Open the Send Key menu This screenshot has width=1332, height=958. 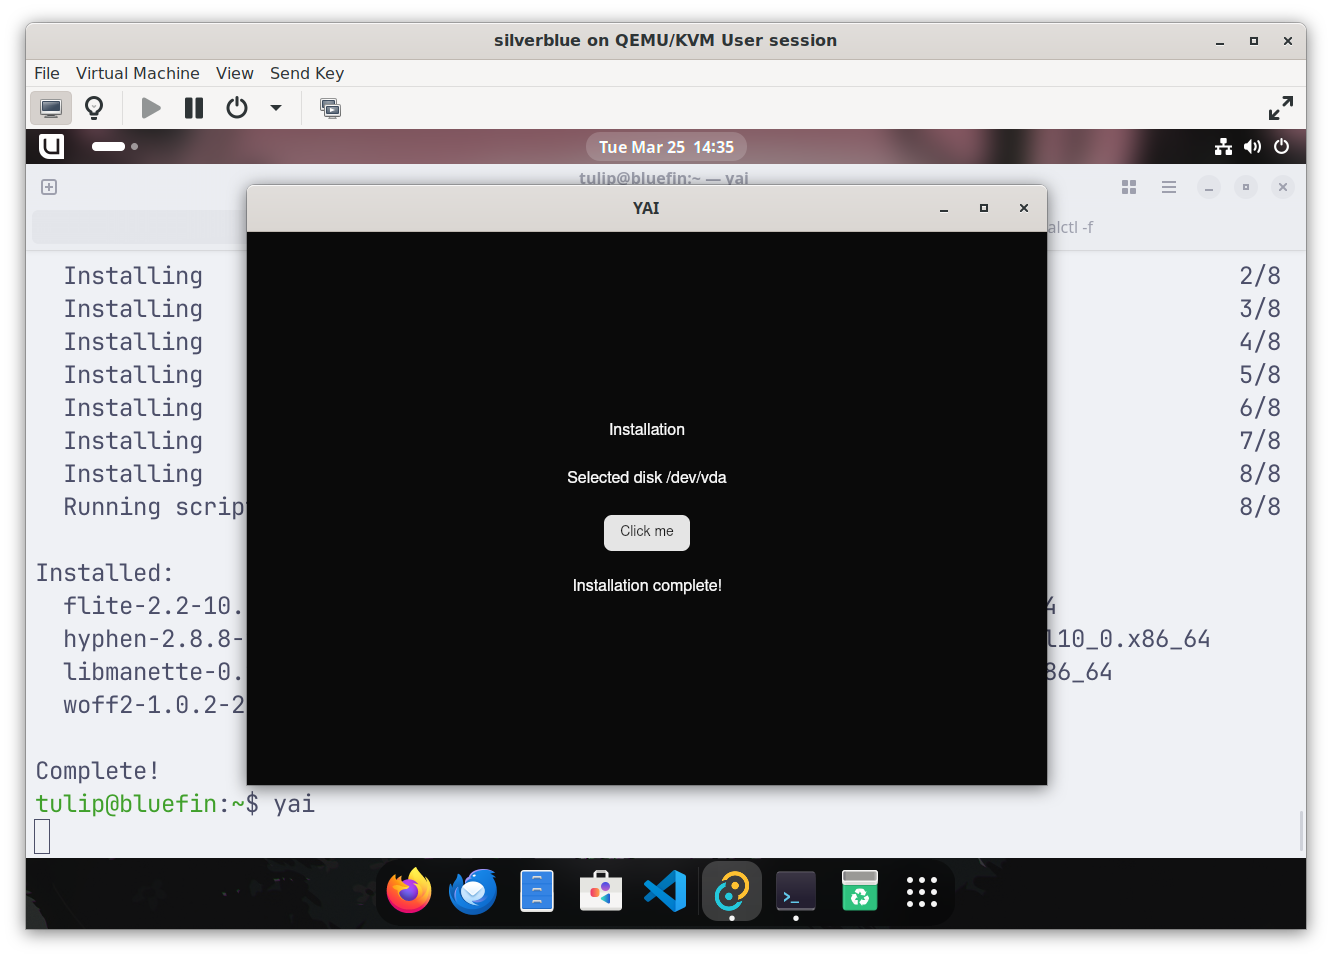(307, 73)
